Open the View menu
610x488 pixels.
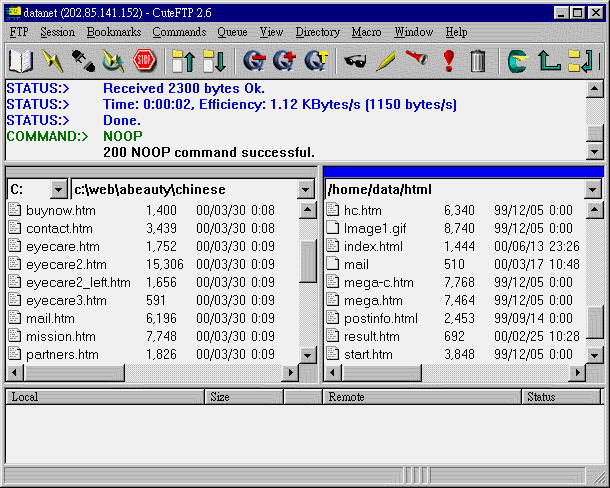[x=271, y=32]
